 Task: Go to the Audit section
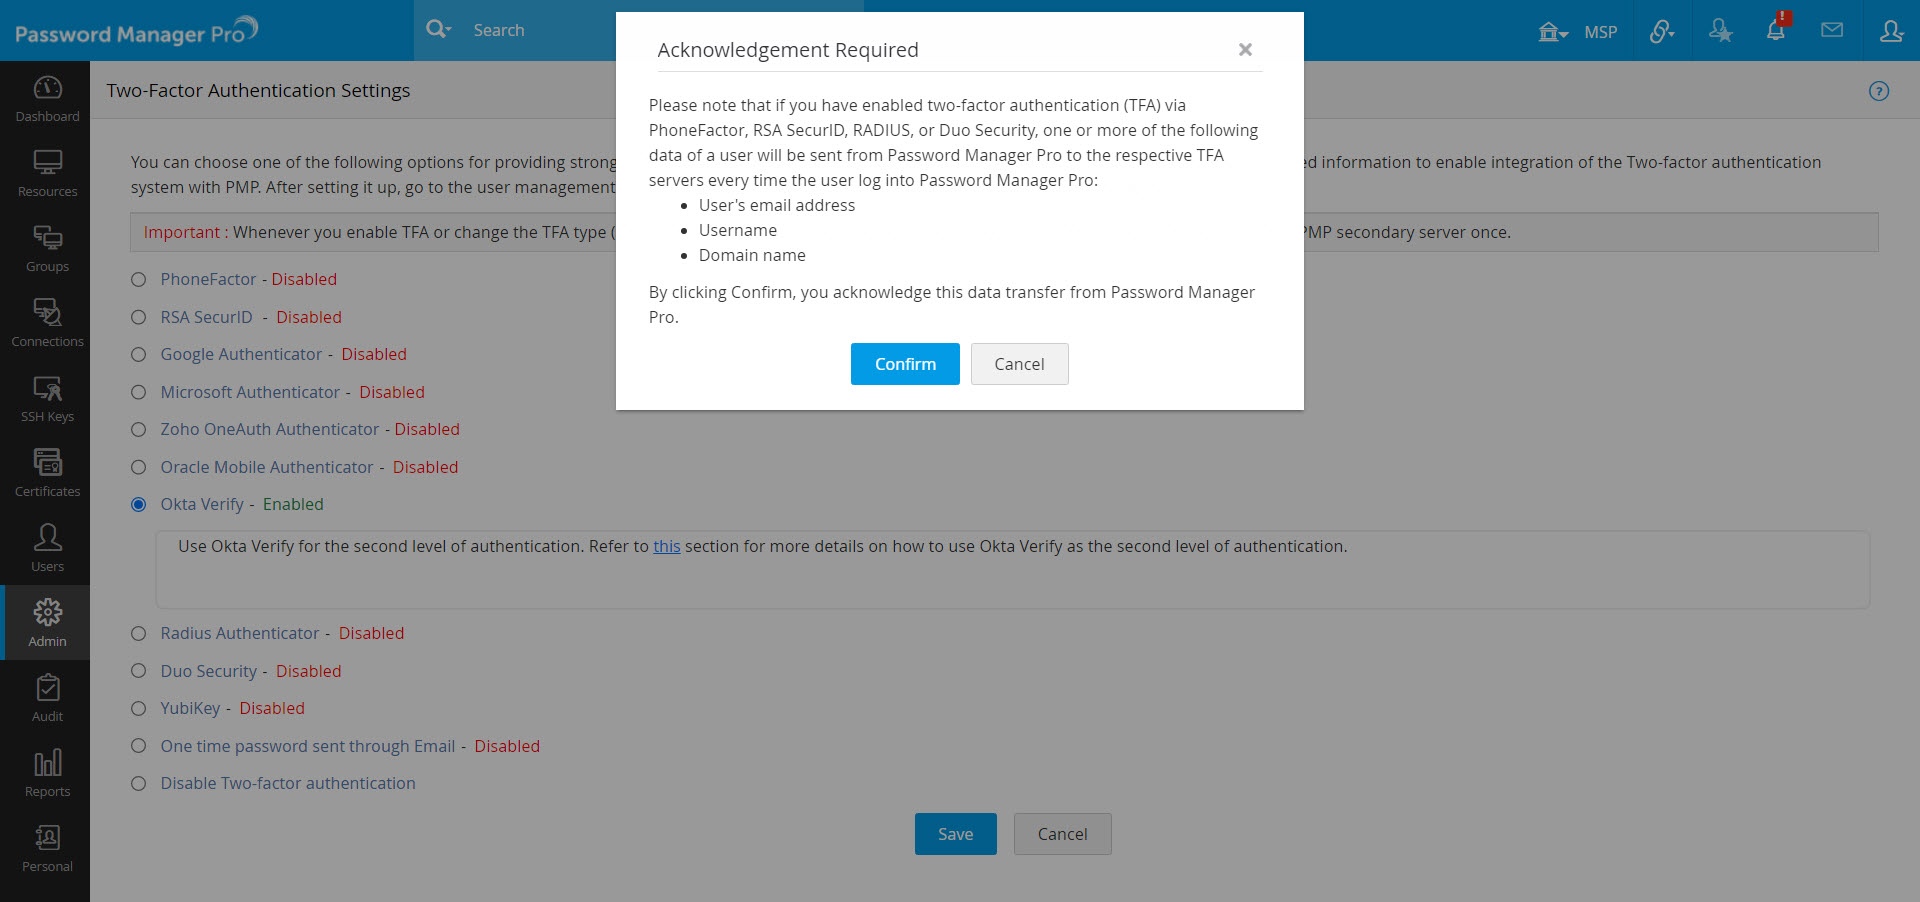pos(47,698)
